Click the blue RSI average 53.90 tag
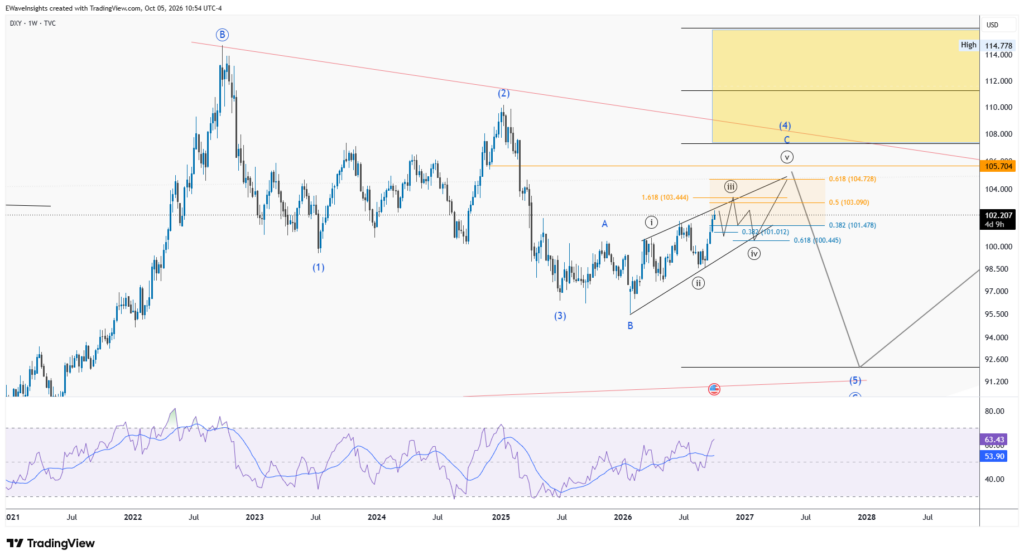Screen dimensions: 1024x560 [994, 456]
